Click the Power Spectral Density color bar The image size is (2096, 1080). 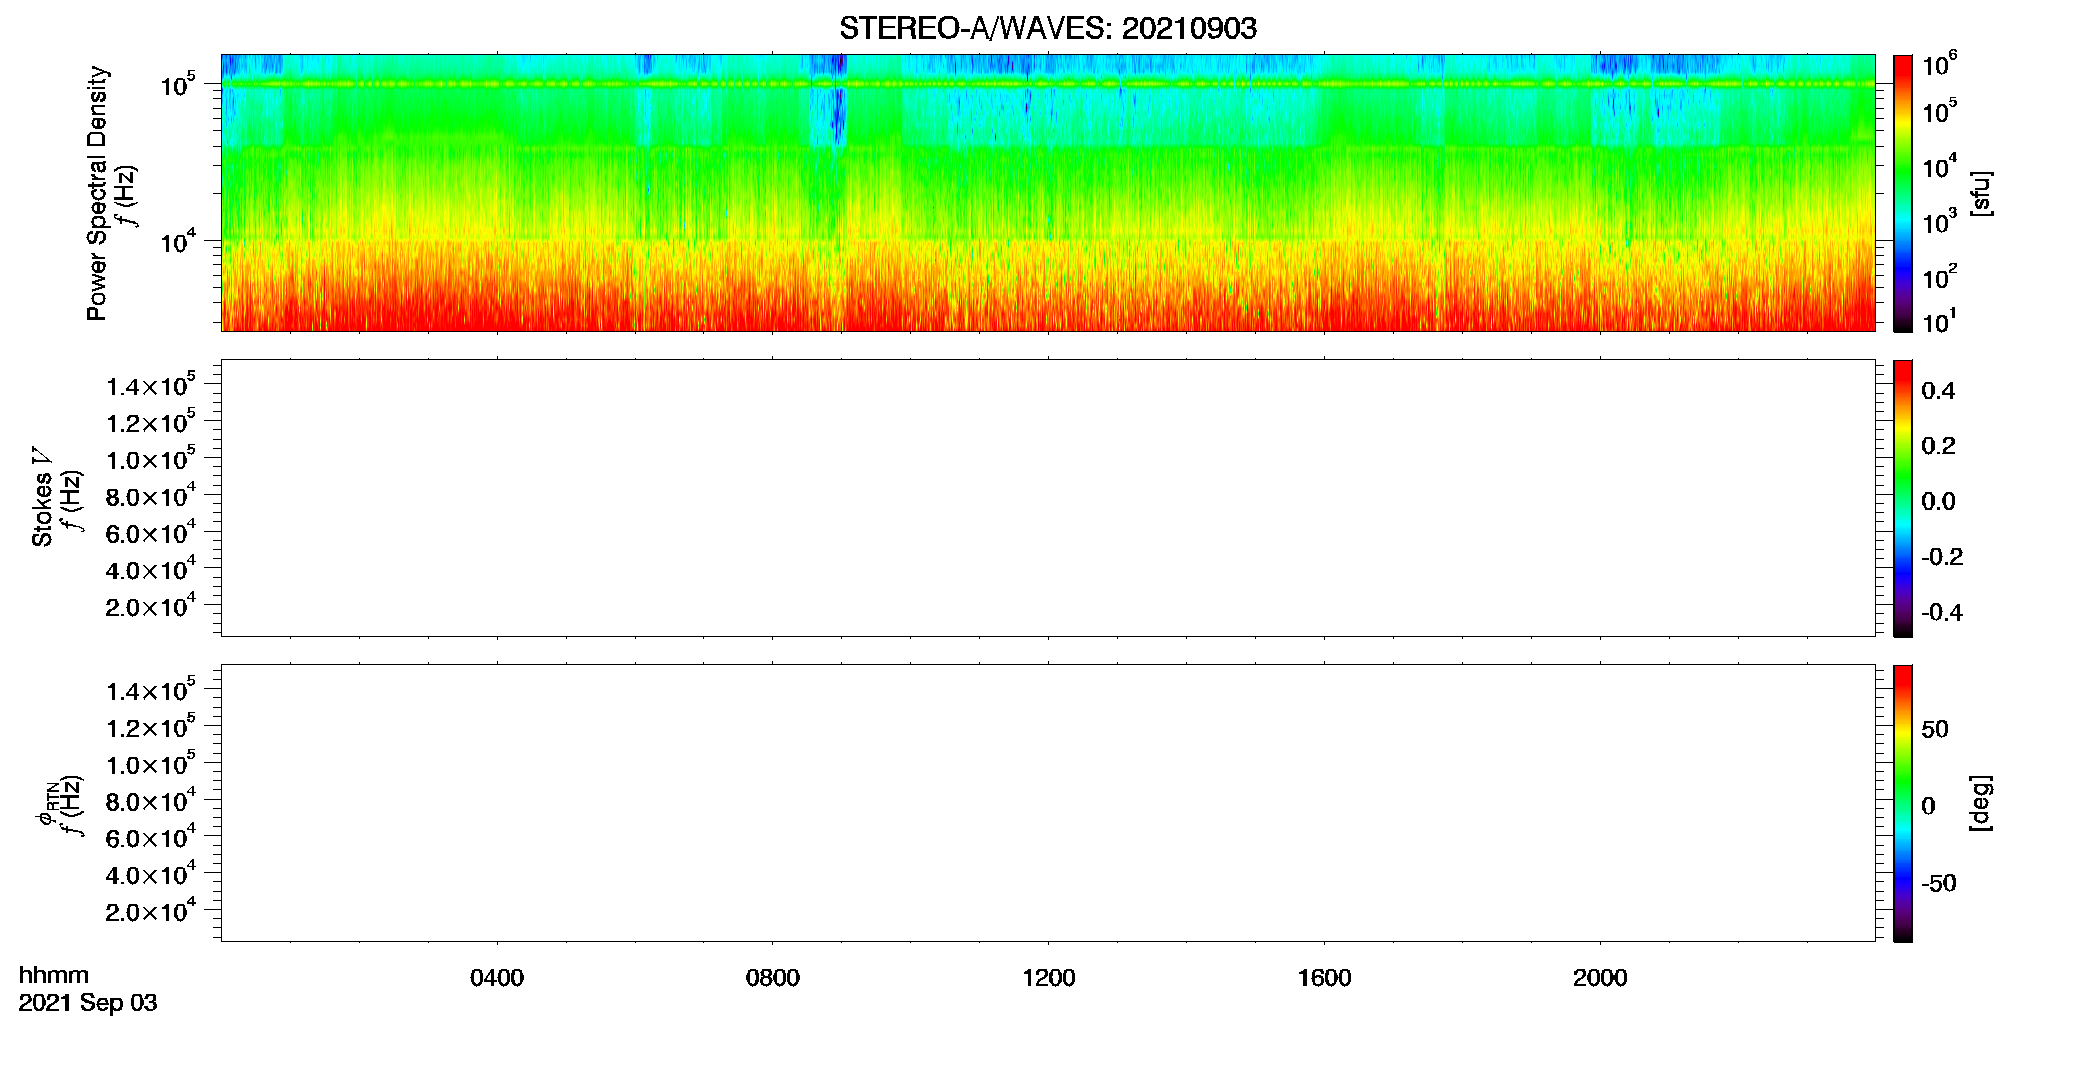coord(1903,193)
